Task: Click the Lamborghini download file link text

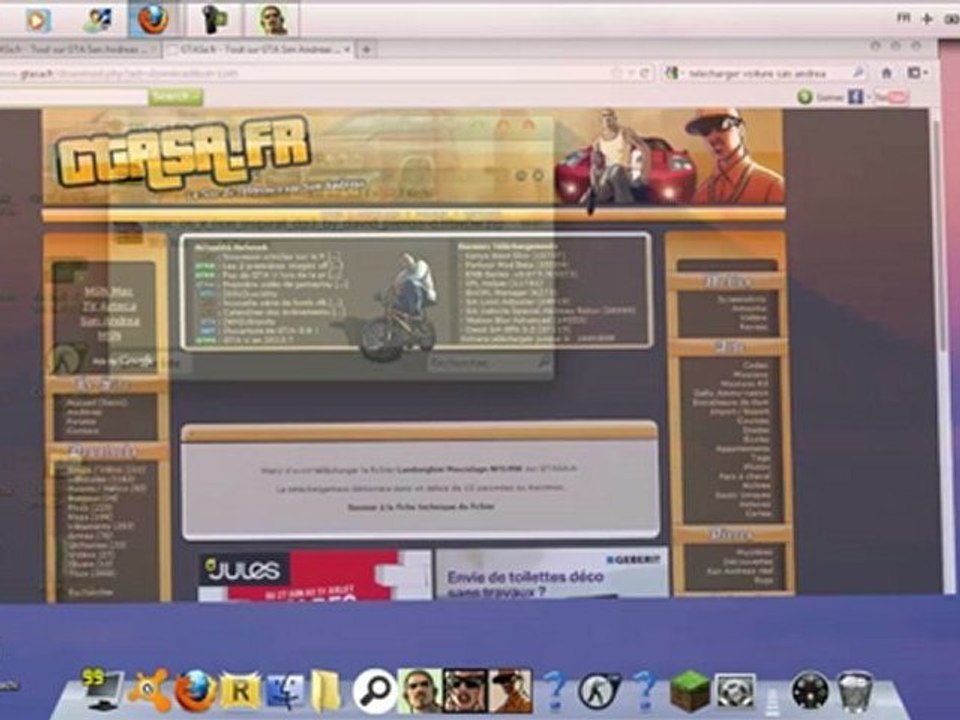Action: 460,469
